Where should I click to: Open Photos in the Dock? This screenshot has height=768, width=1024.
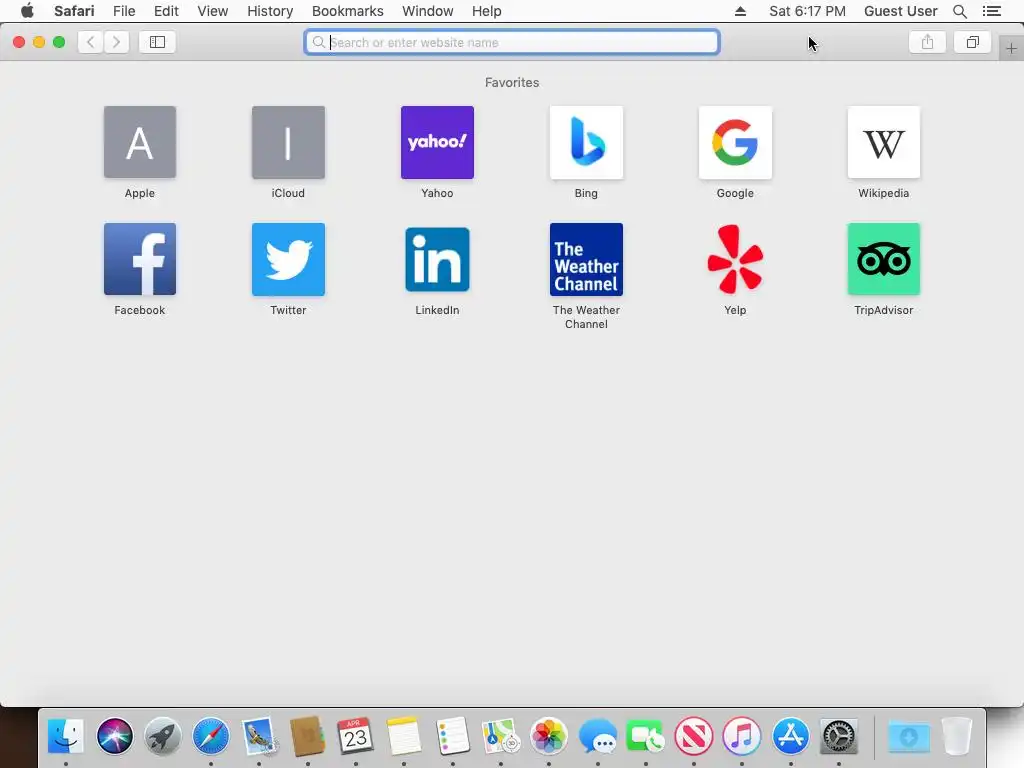pos(549,736)
